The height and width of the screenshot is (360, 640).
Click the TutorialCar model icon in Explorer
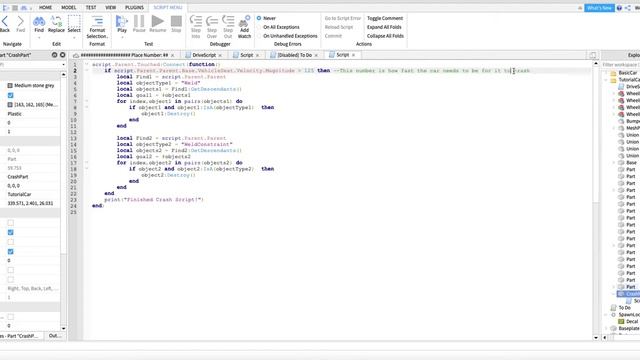coord(613,80)
